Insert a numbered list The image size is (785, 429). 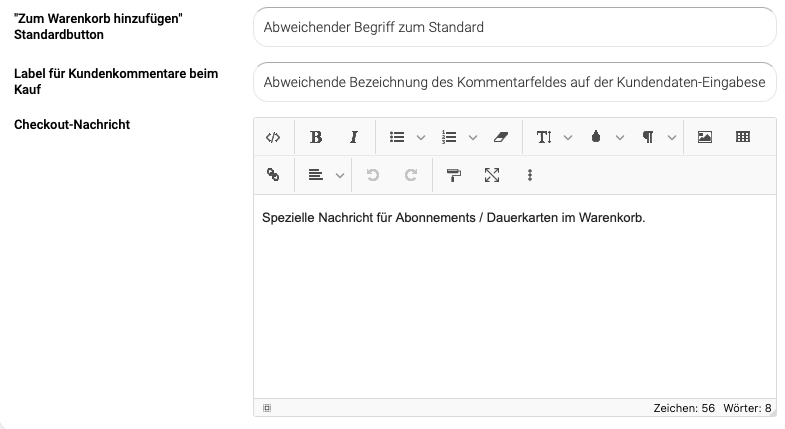point(449,137)
